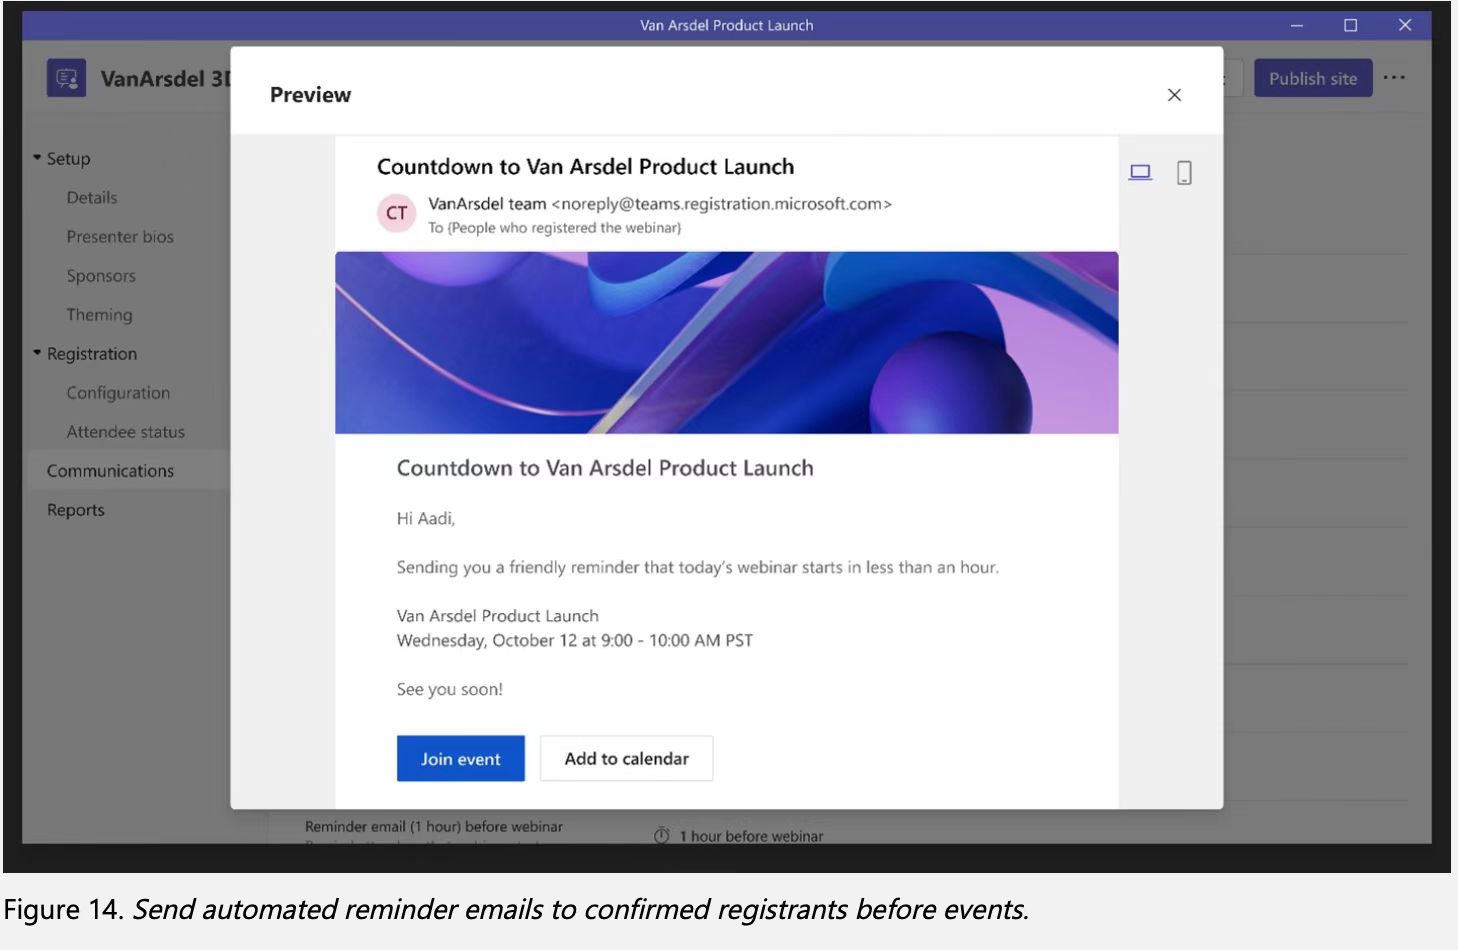Switch to desktop preview view
The height and width of the screenshot is (950, 1458).
[1140, 173]
